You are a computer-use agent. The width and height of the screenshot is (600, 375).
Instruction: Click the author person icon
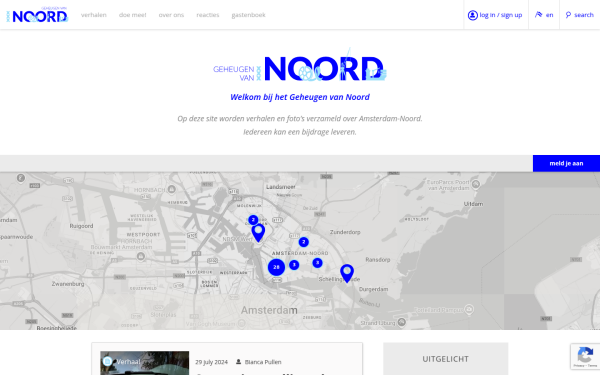click(x=238, y=362)
